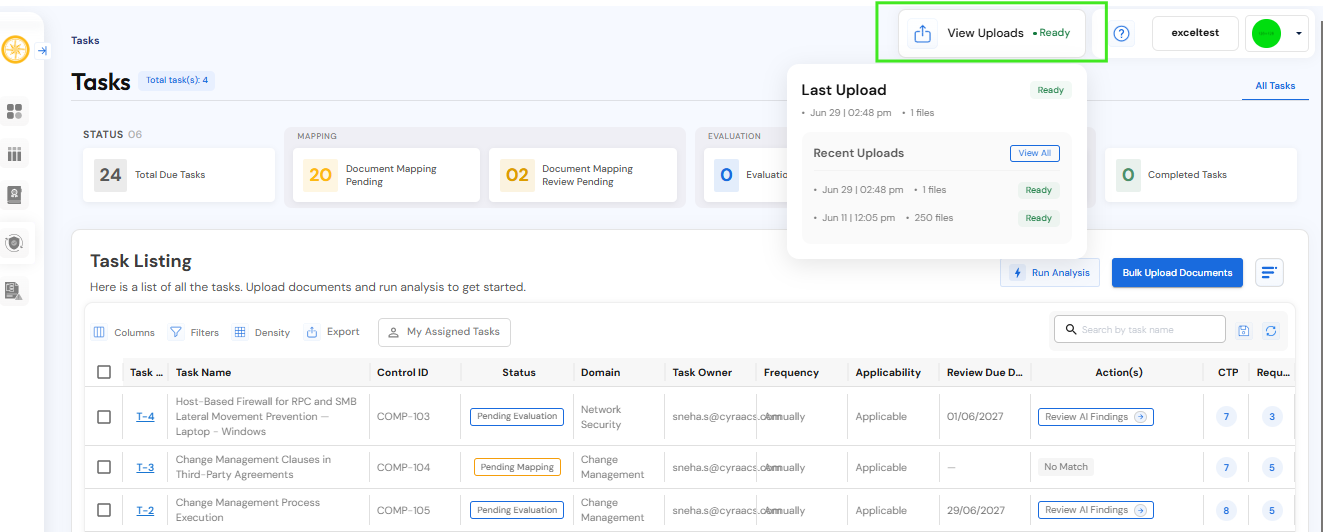Click the save view icon near search
The image size is (1323, 532).
click(x=1244, y=330)
